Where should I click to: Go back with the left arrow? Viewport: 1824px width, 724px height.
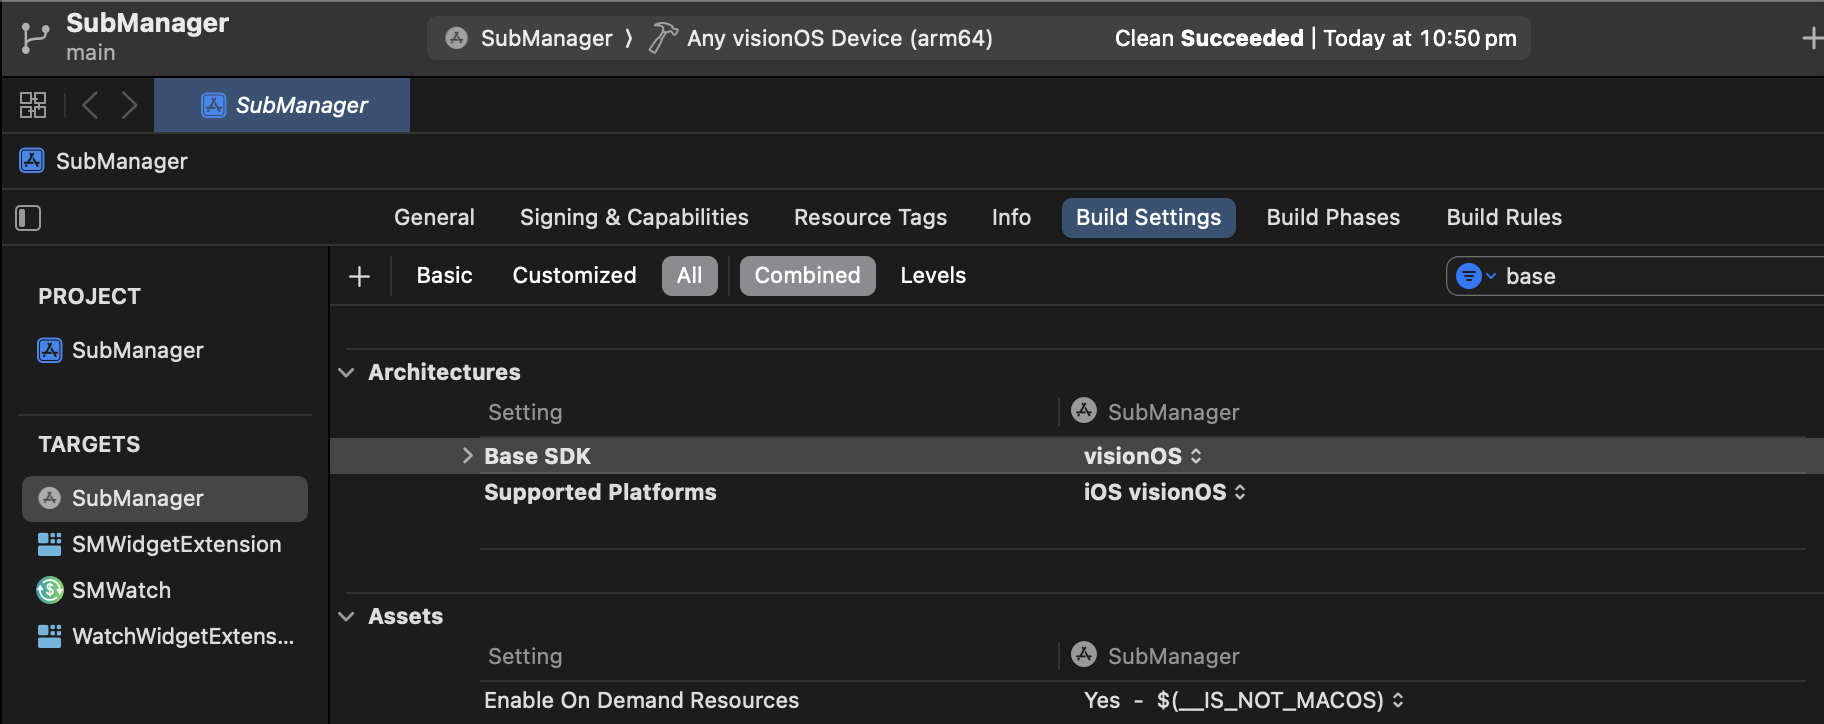click(x=90, y=105)
